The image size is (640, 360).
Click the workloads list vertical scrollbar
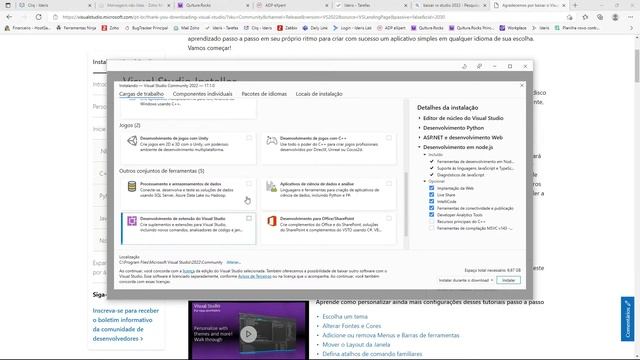406,204
